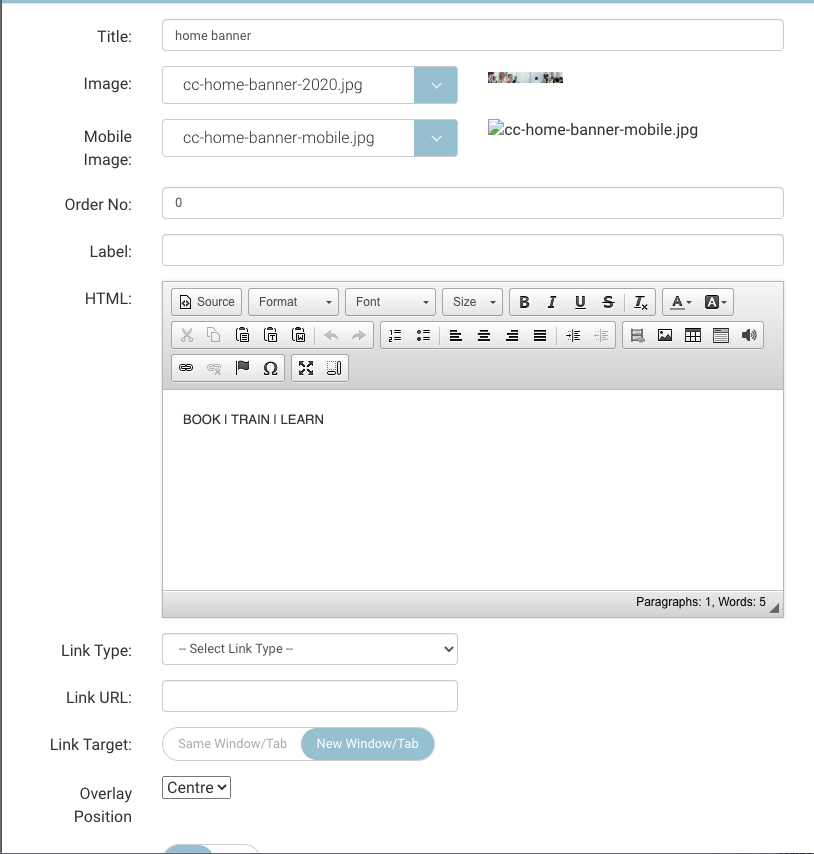The image size is (814, 854).
Task: Expand the Overlay Position Centre dropdown
Action: click(x=197, y=788)
